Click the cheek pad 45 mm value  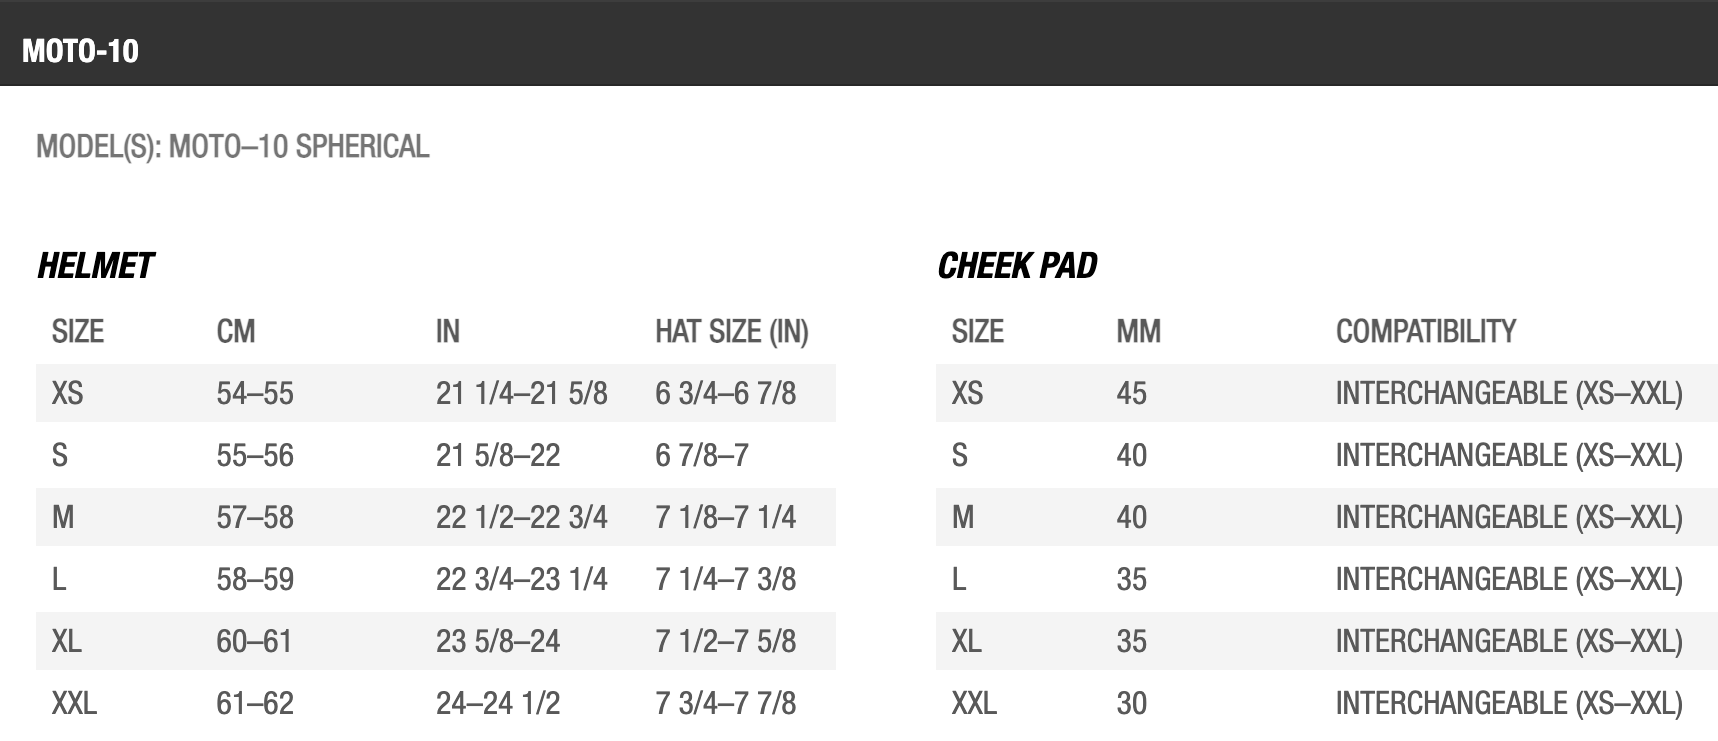(x=1131, y=393)
